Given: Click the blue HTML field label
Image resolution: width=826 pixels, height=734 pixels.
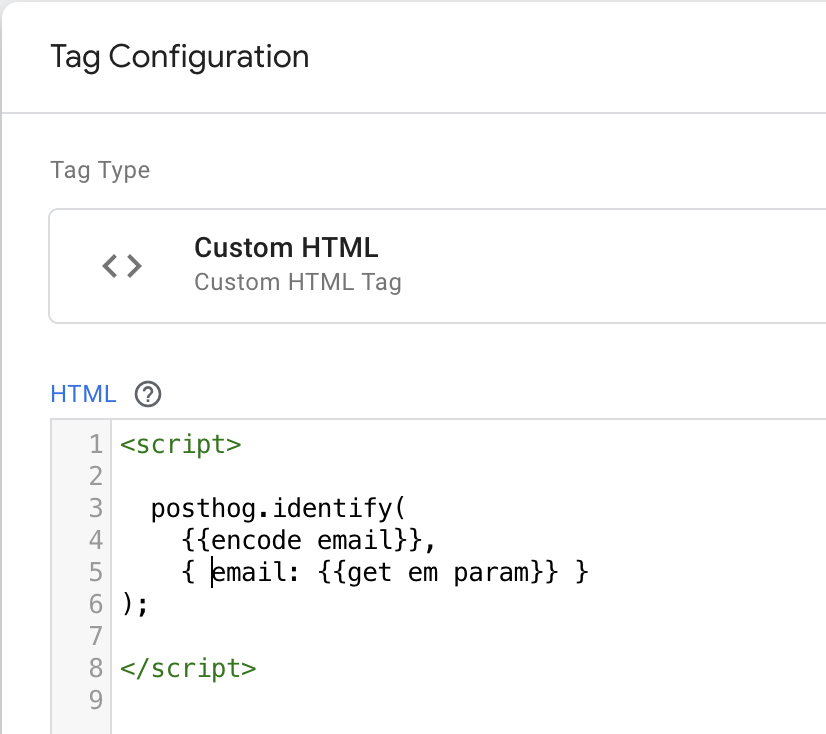Looking at the screenshot, I should [x=83, y=394].
